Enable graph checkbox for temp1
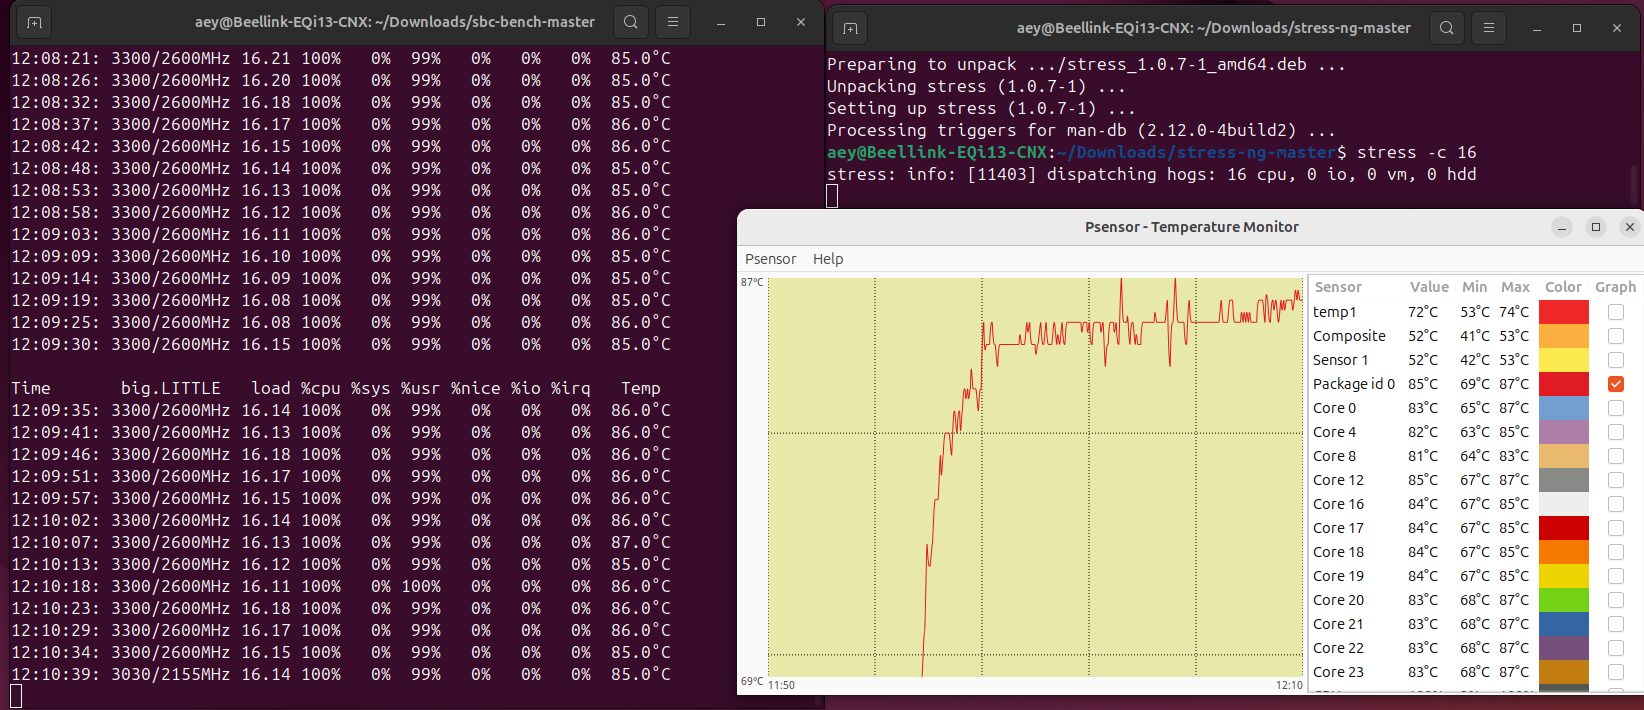Image resolution: width=1644 pixels, height=710 pixels. point(1616,312)
